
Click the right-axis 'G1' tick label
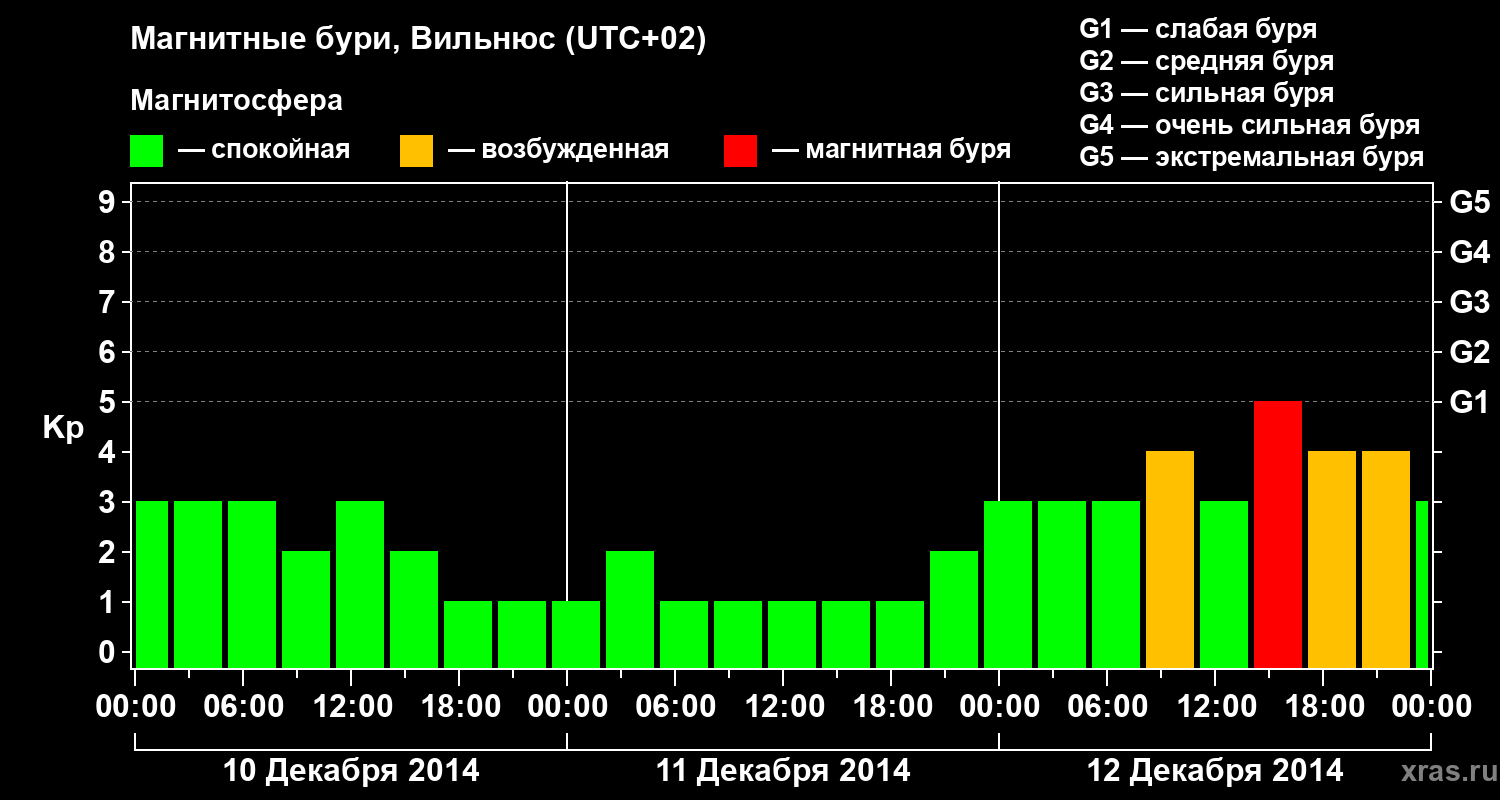pyautogui.click(x=1469, y=402)
